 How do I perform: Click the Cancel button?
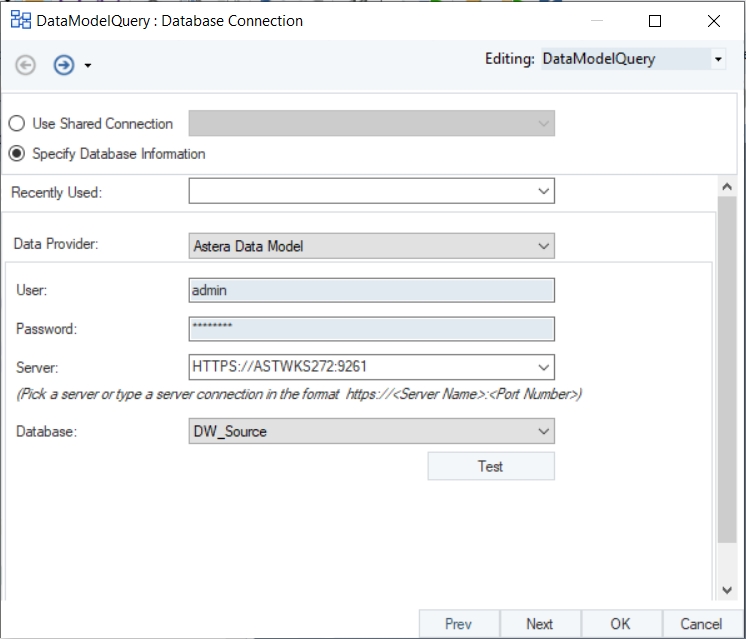[x=701, y=623]
